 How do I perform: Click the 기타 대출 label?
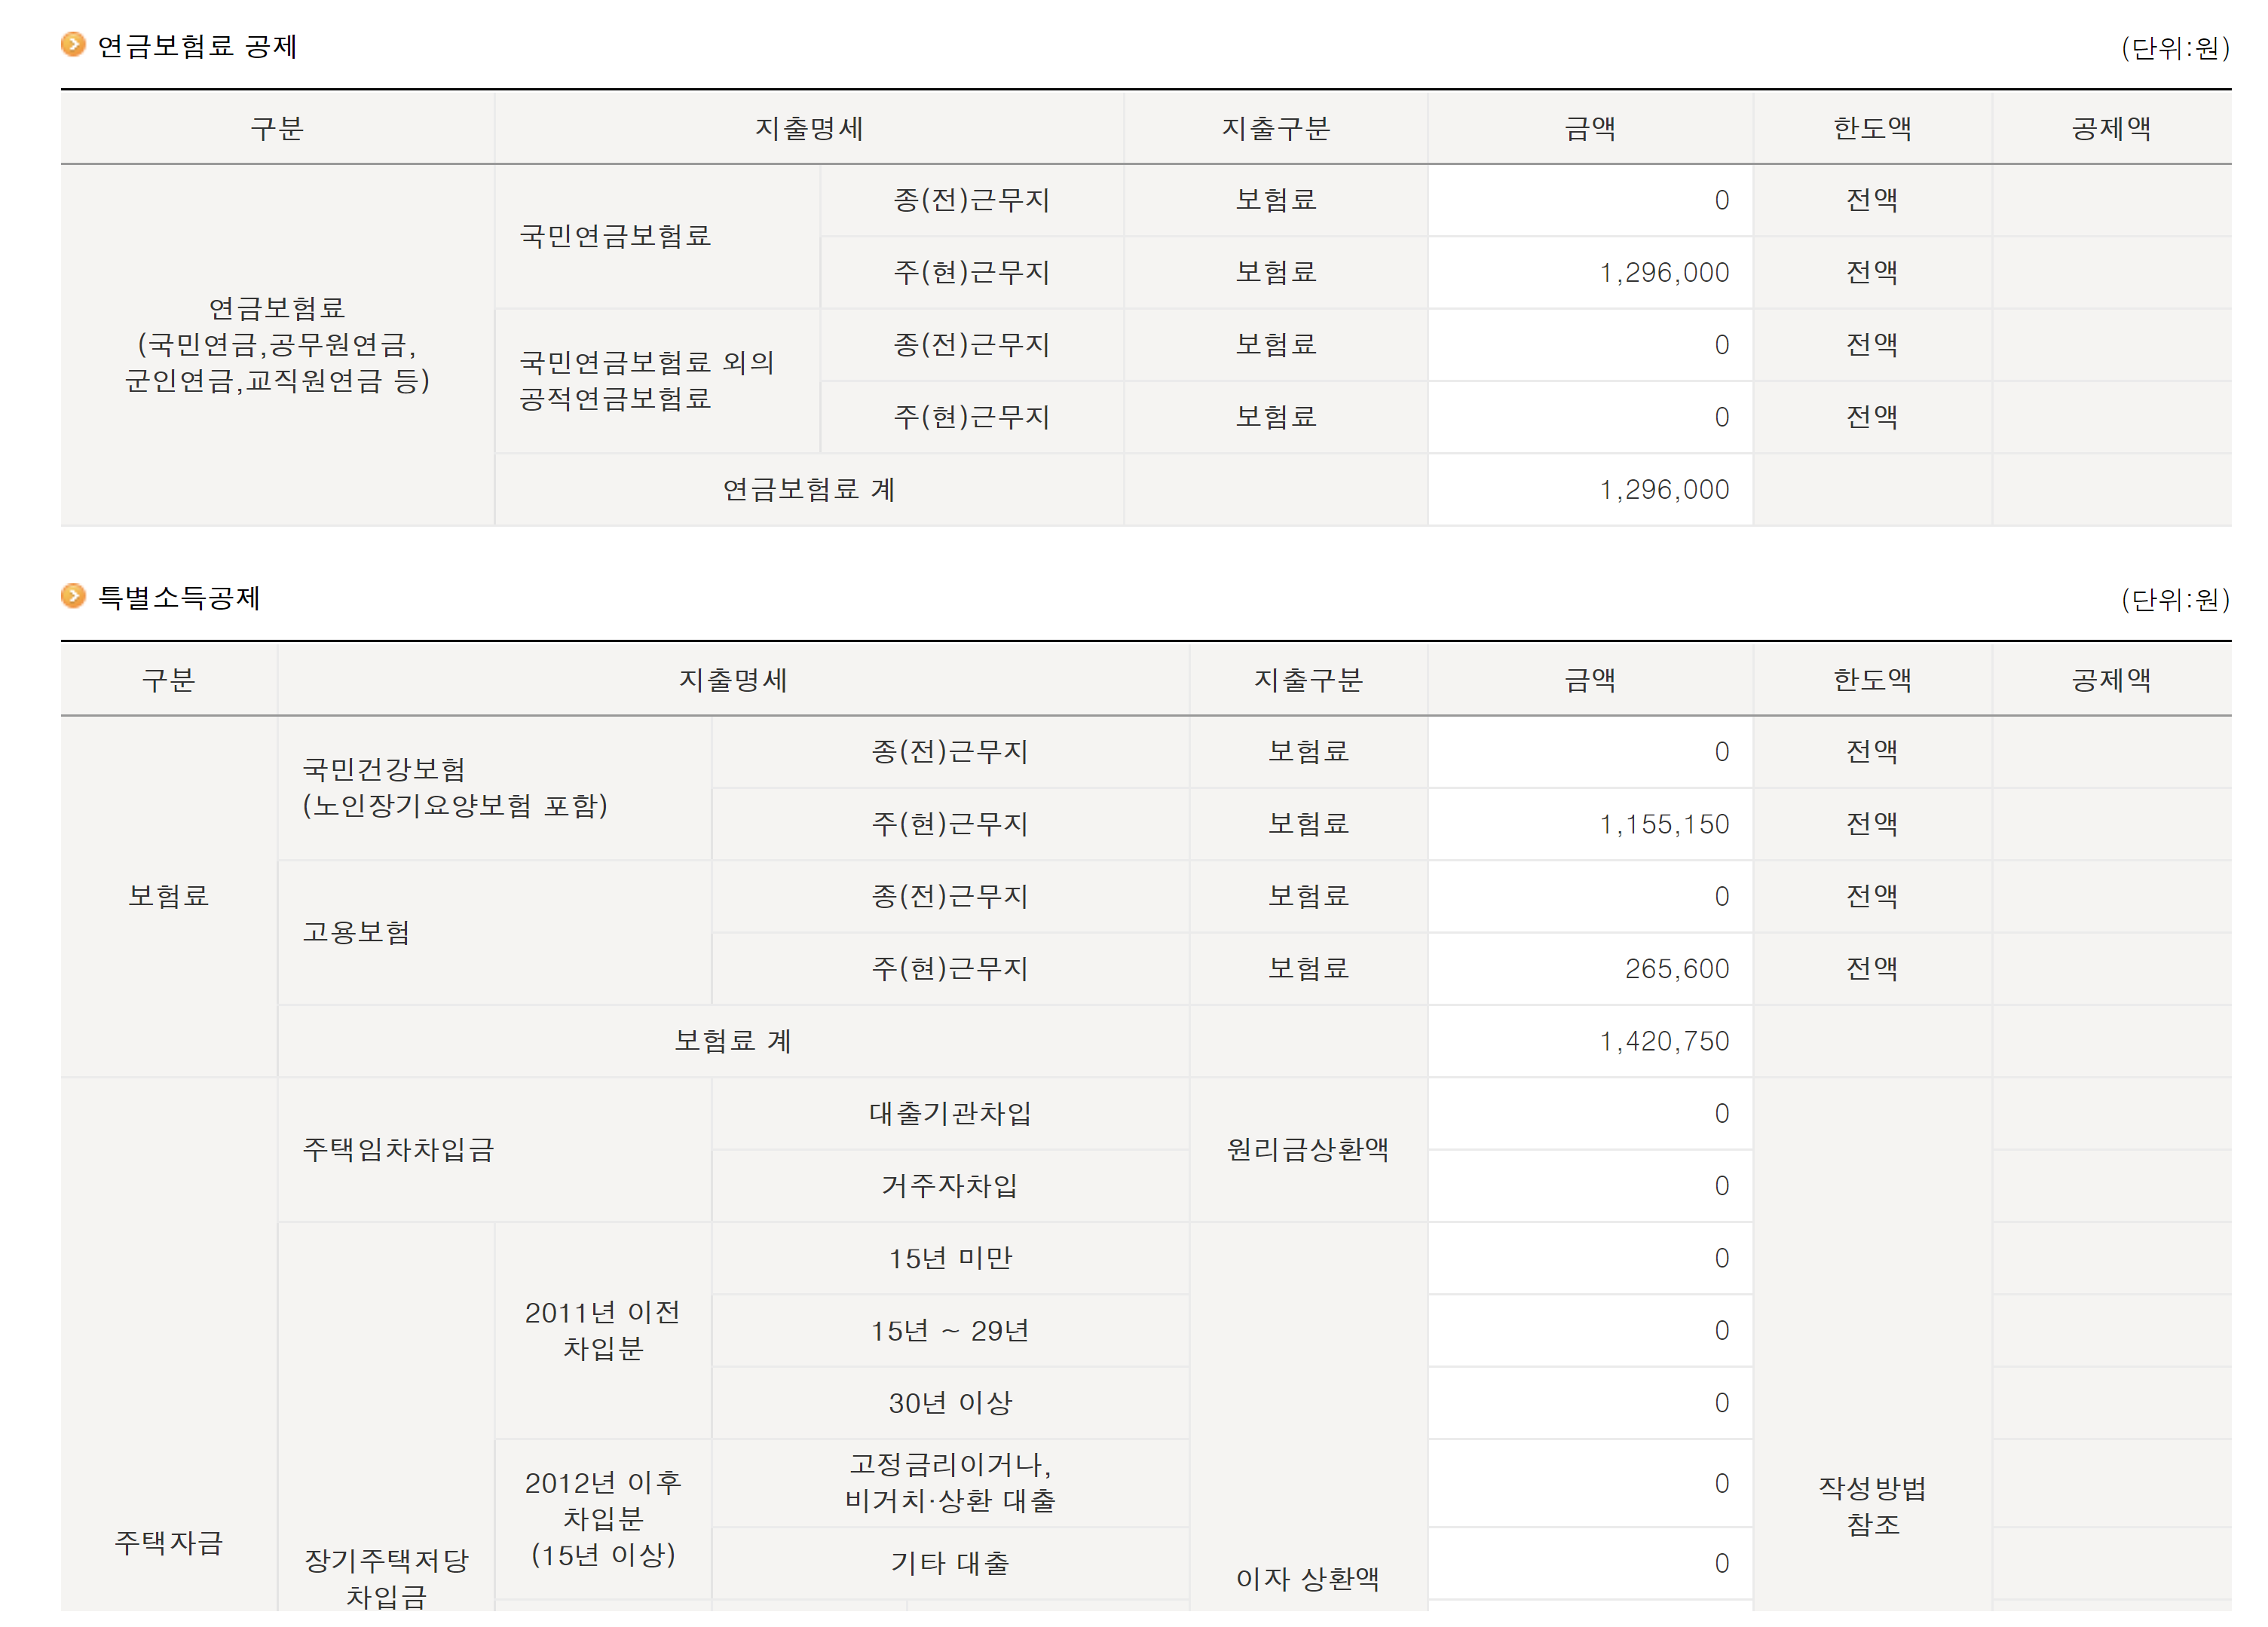click(x=950, y=1563)
